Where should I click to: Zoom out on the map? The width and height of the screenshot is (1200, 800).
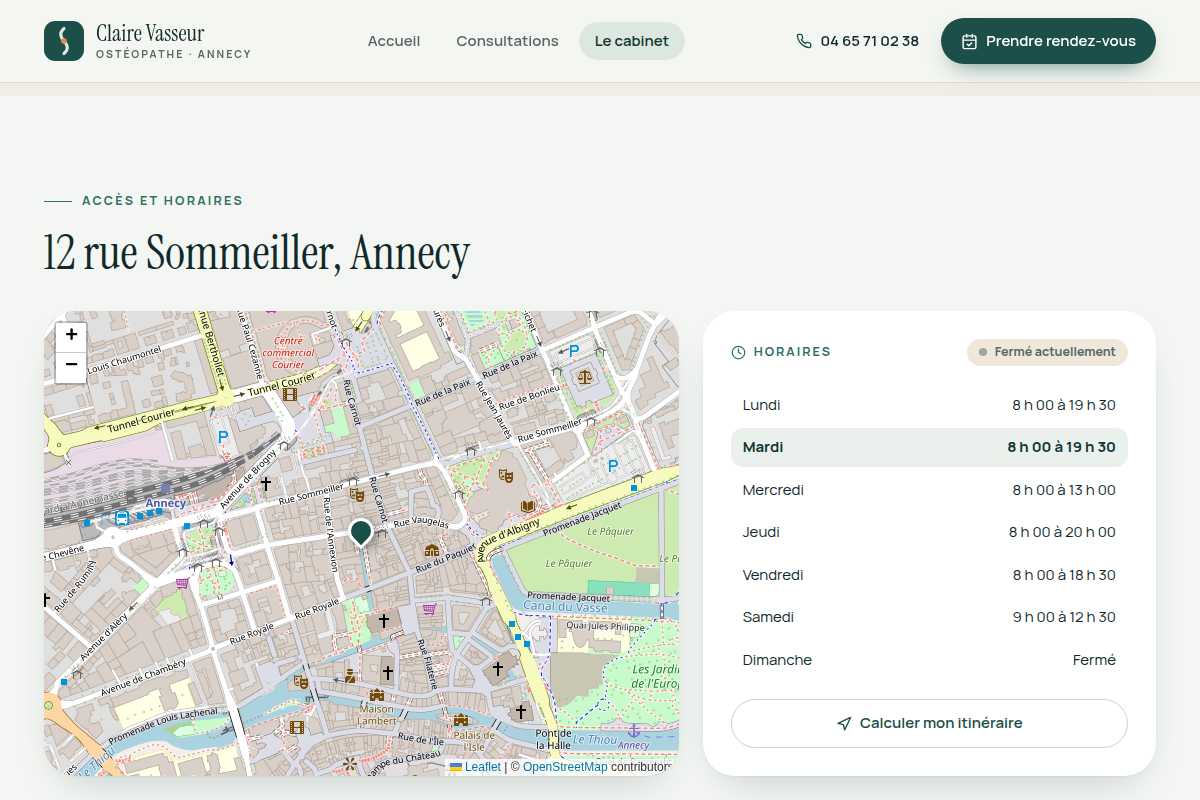(x=71, y=366)
